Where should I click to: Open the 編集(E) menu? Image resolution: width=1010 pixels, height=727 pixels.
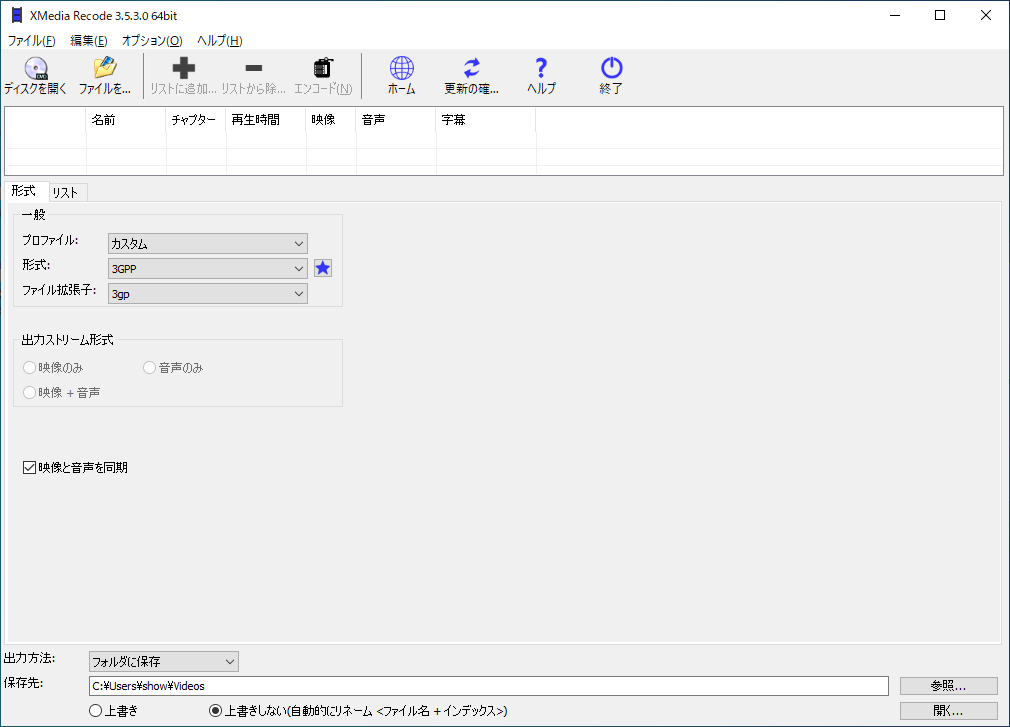(x=89, y=41)
